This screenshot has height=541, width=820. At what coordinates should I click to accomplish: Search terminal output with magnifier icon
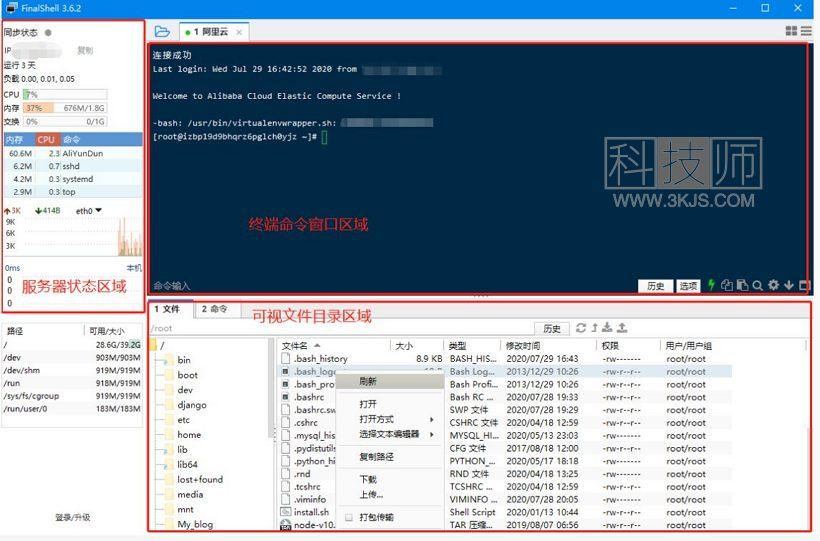(757, 285)
